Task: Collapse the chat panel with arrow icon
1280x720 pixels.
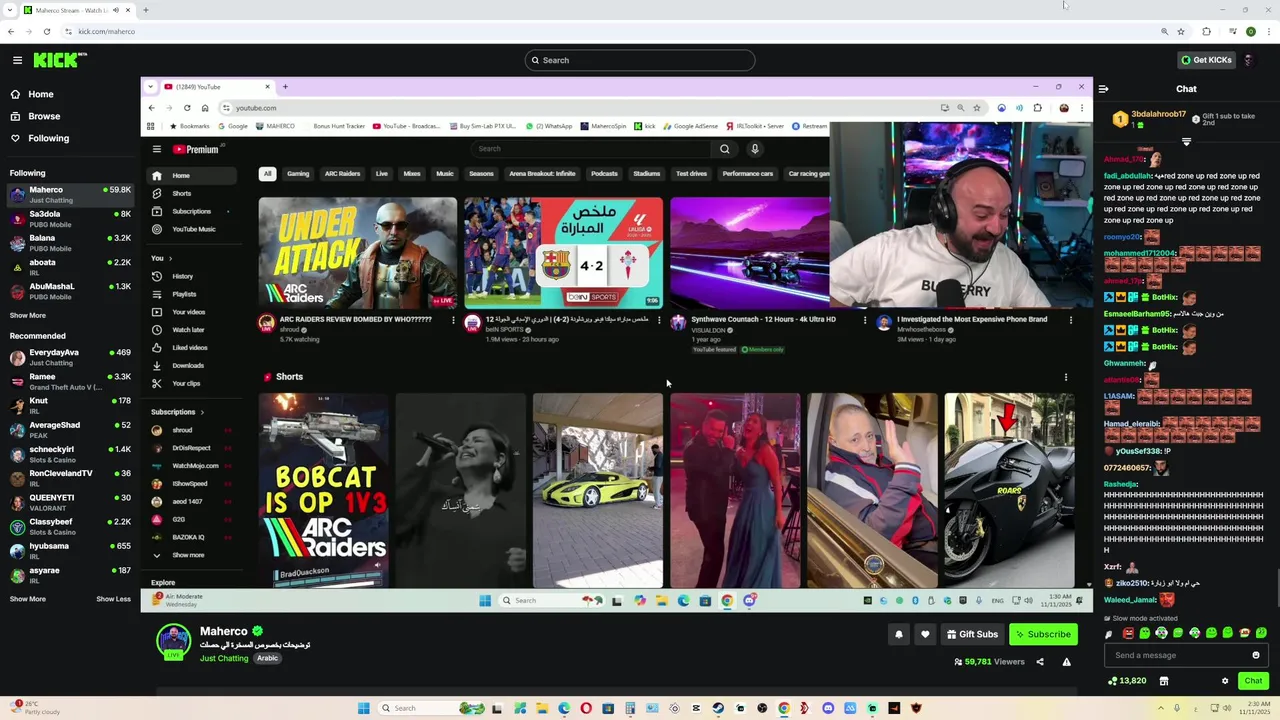Action: [1103, 89]
